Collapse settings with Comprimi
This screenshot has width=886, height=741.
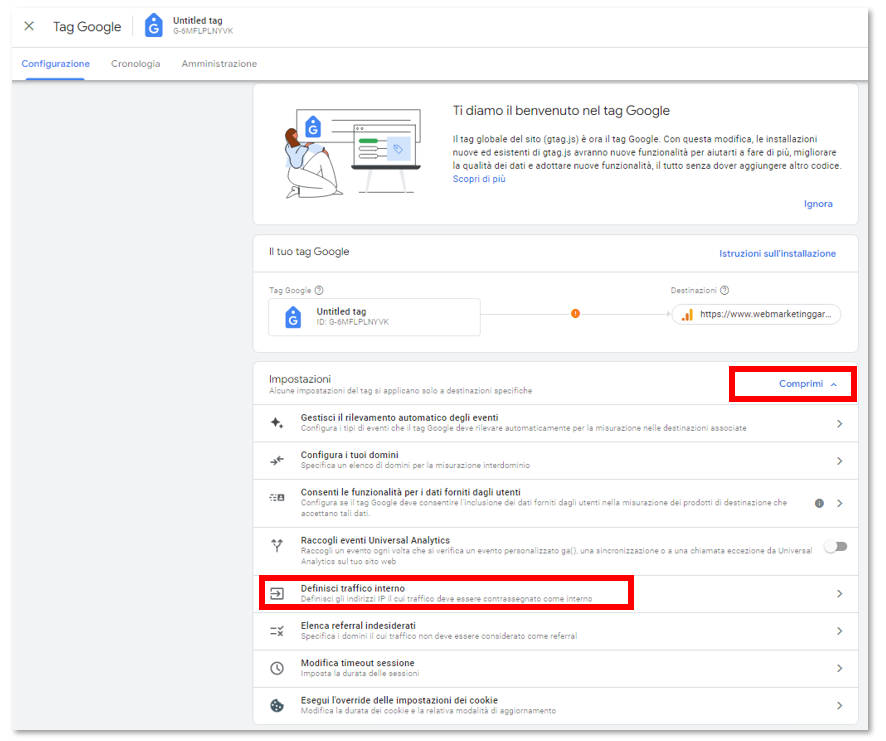point(808,384)
